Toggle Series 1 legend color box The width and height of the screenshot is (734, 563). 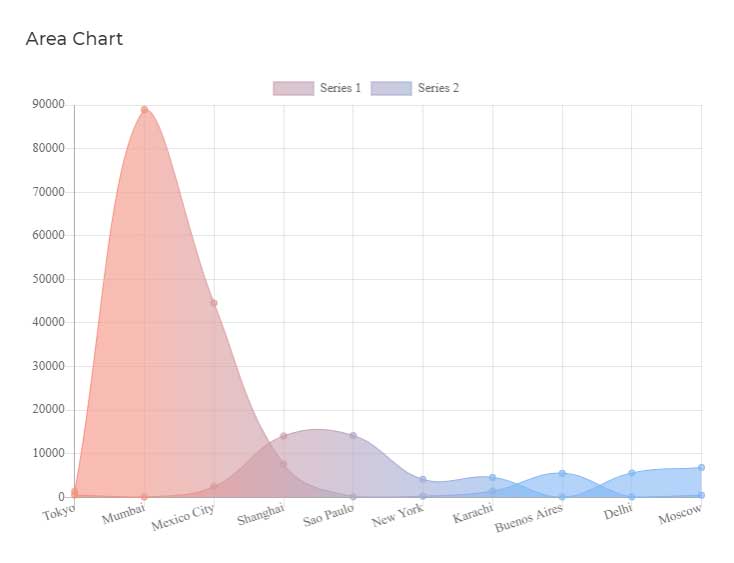tap(293, 88)
